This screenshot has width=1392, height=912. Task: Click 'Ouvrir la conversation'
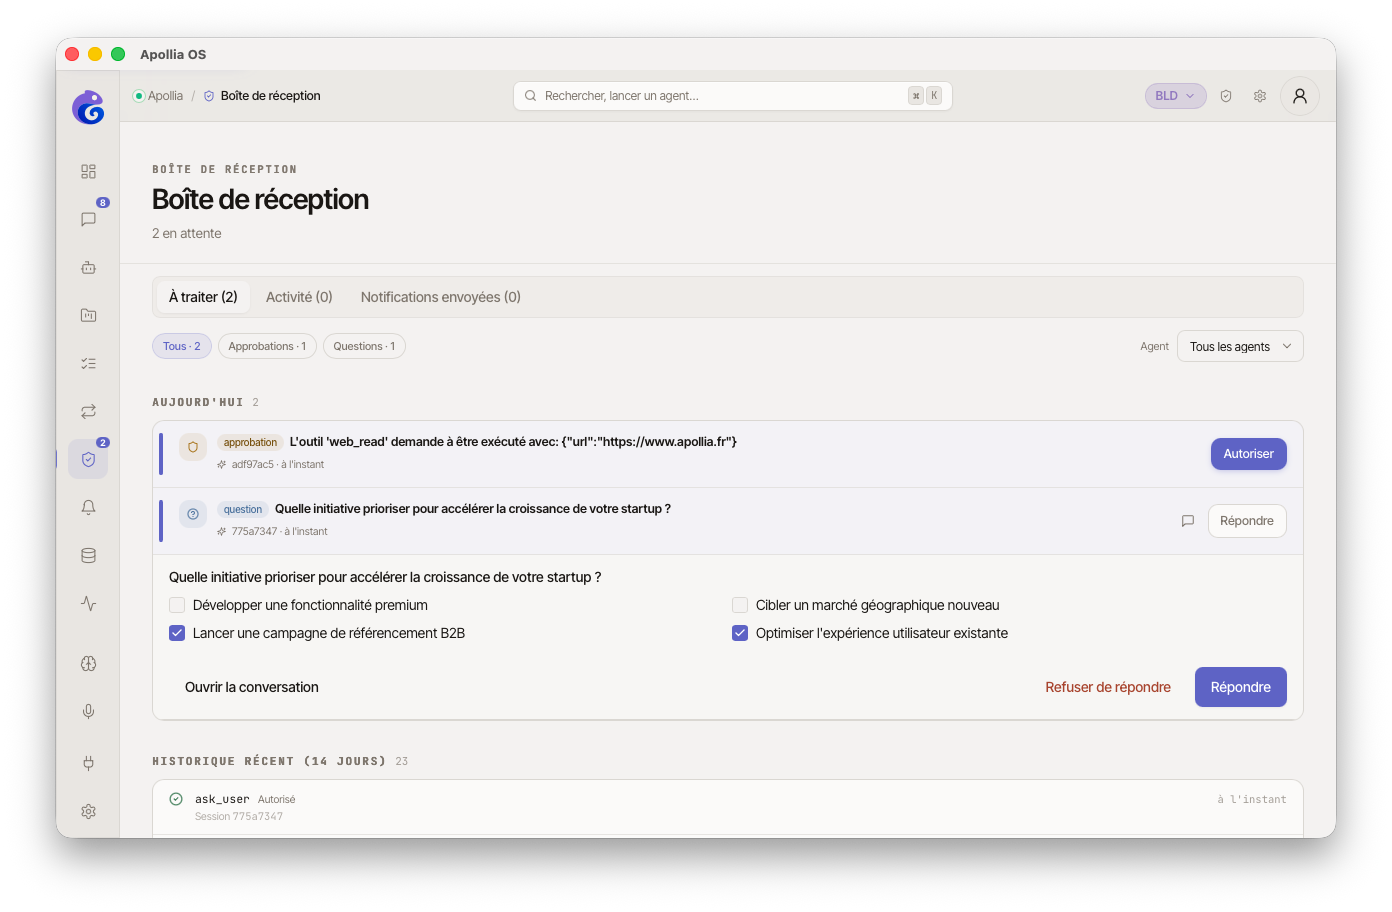[252, 687]
